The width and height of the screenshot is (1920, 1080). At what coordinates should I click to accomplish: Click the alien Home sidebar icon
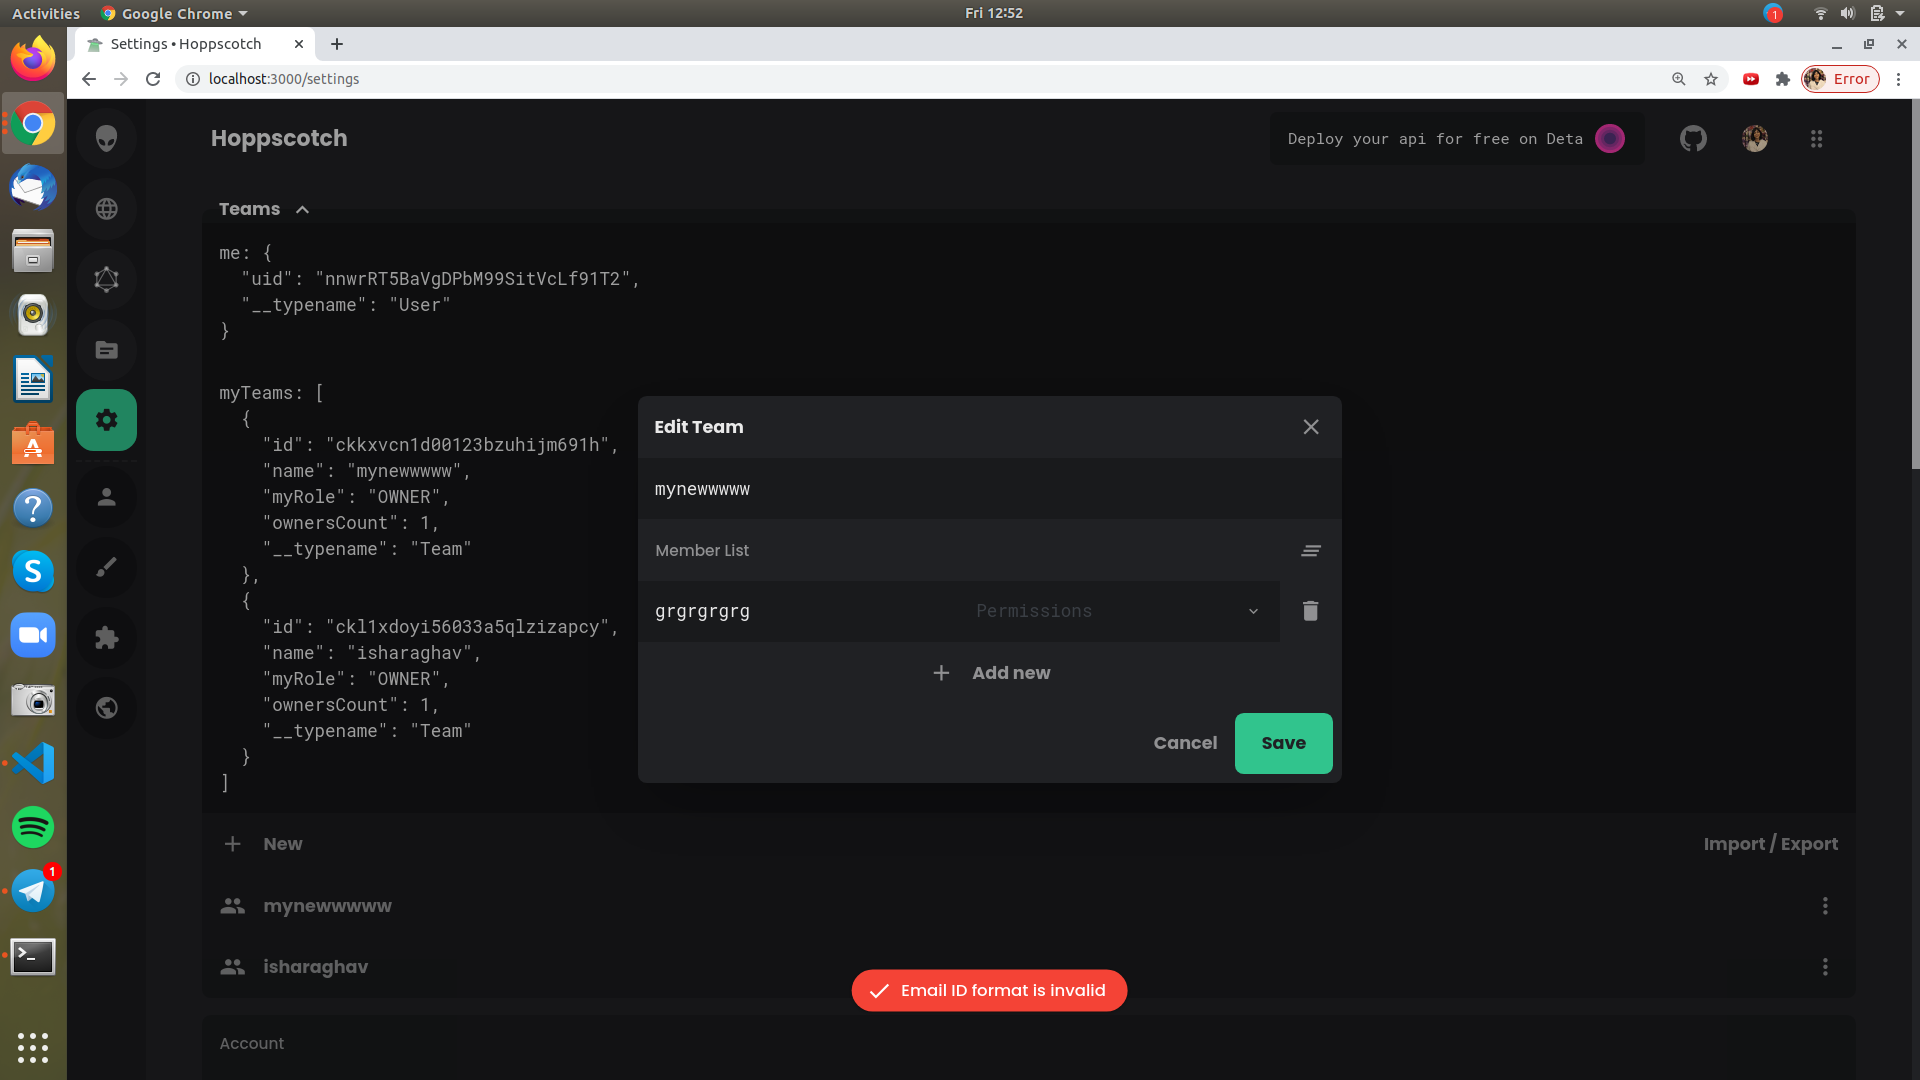106,139
